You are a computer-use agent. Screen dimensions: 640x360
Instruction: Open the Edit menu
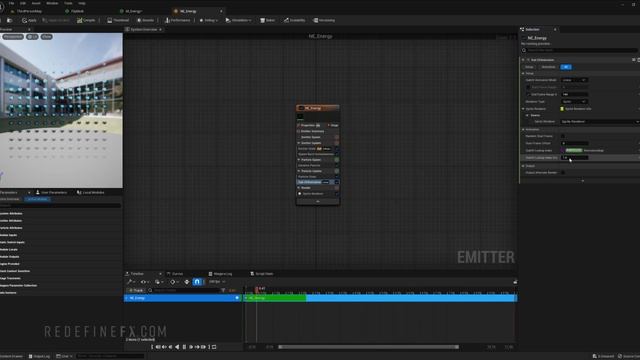pyautogui.click(x=23, y=3)
